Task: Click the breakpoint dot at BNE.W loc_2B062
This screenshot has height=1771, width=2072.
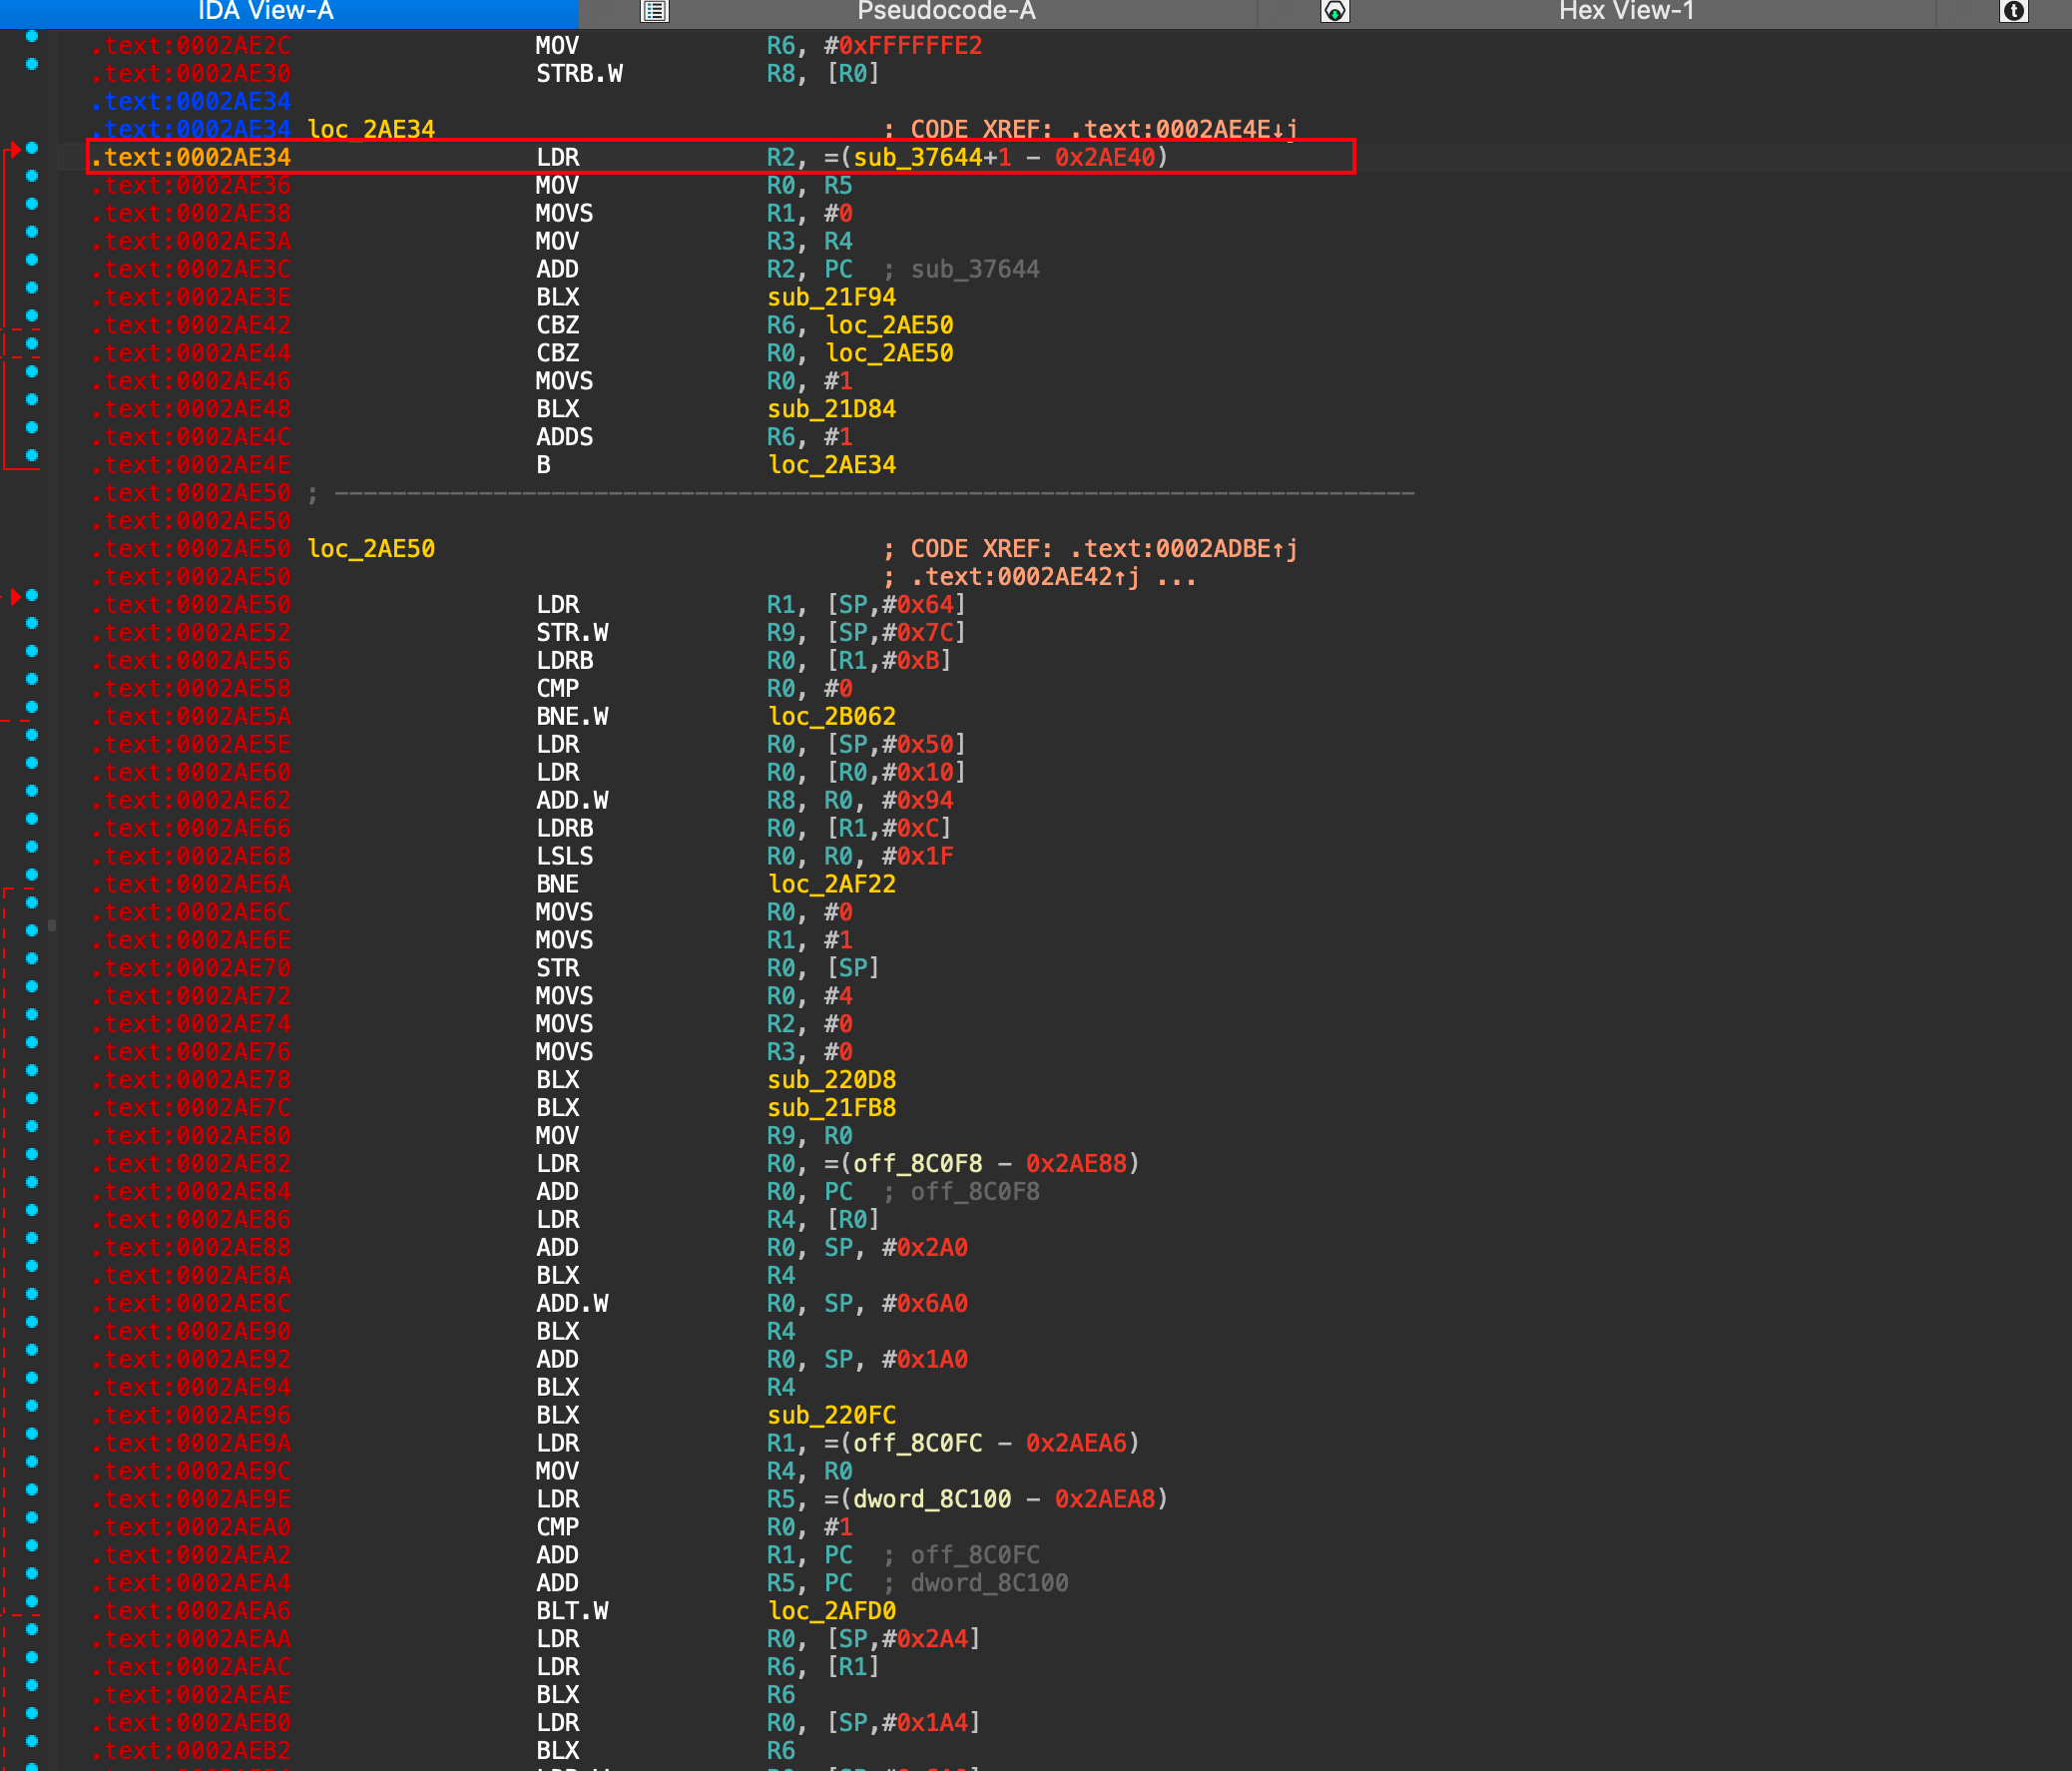Action: (x=32, y=707)
